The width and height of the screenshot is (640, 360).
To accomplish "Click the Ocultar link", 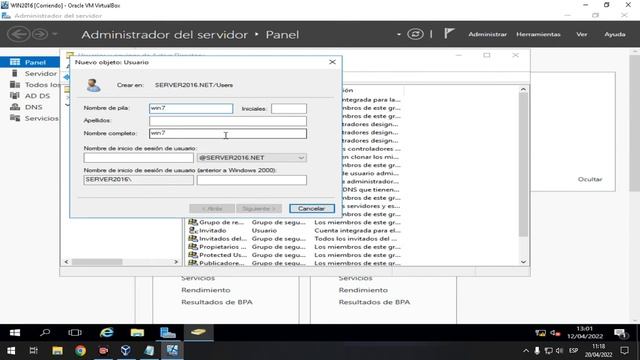I will [x=590, y=179].
